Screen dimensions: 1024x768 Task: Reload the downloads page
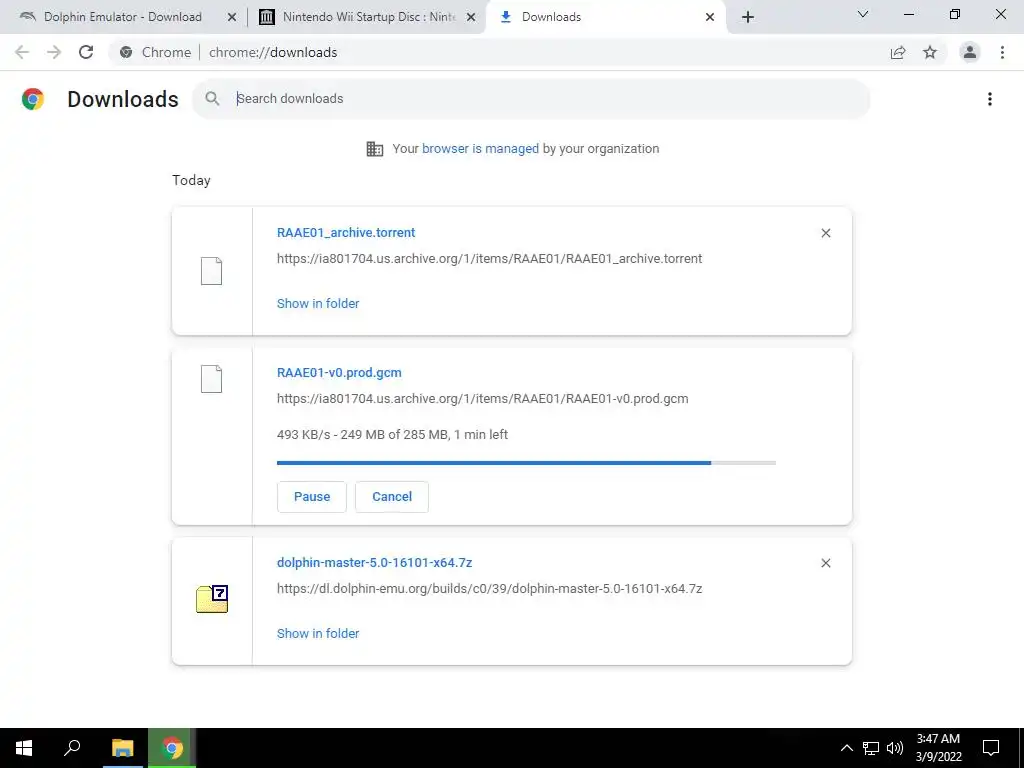86,52
